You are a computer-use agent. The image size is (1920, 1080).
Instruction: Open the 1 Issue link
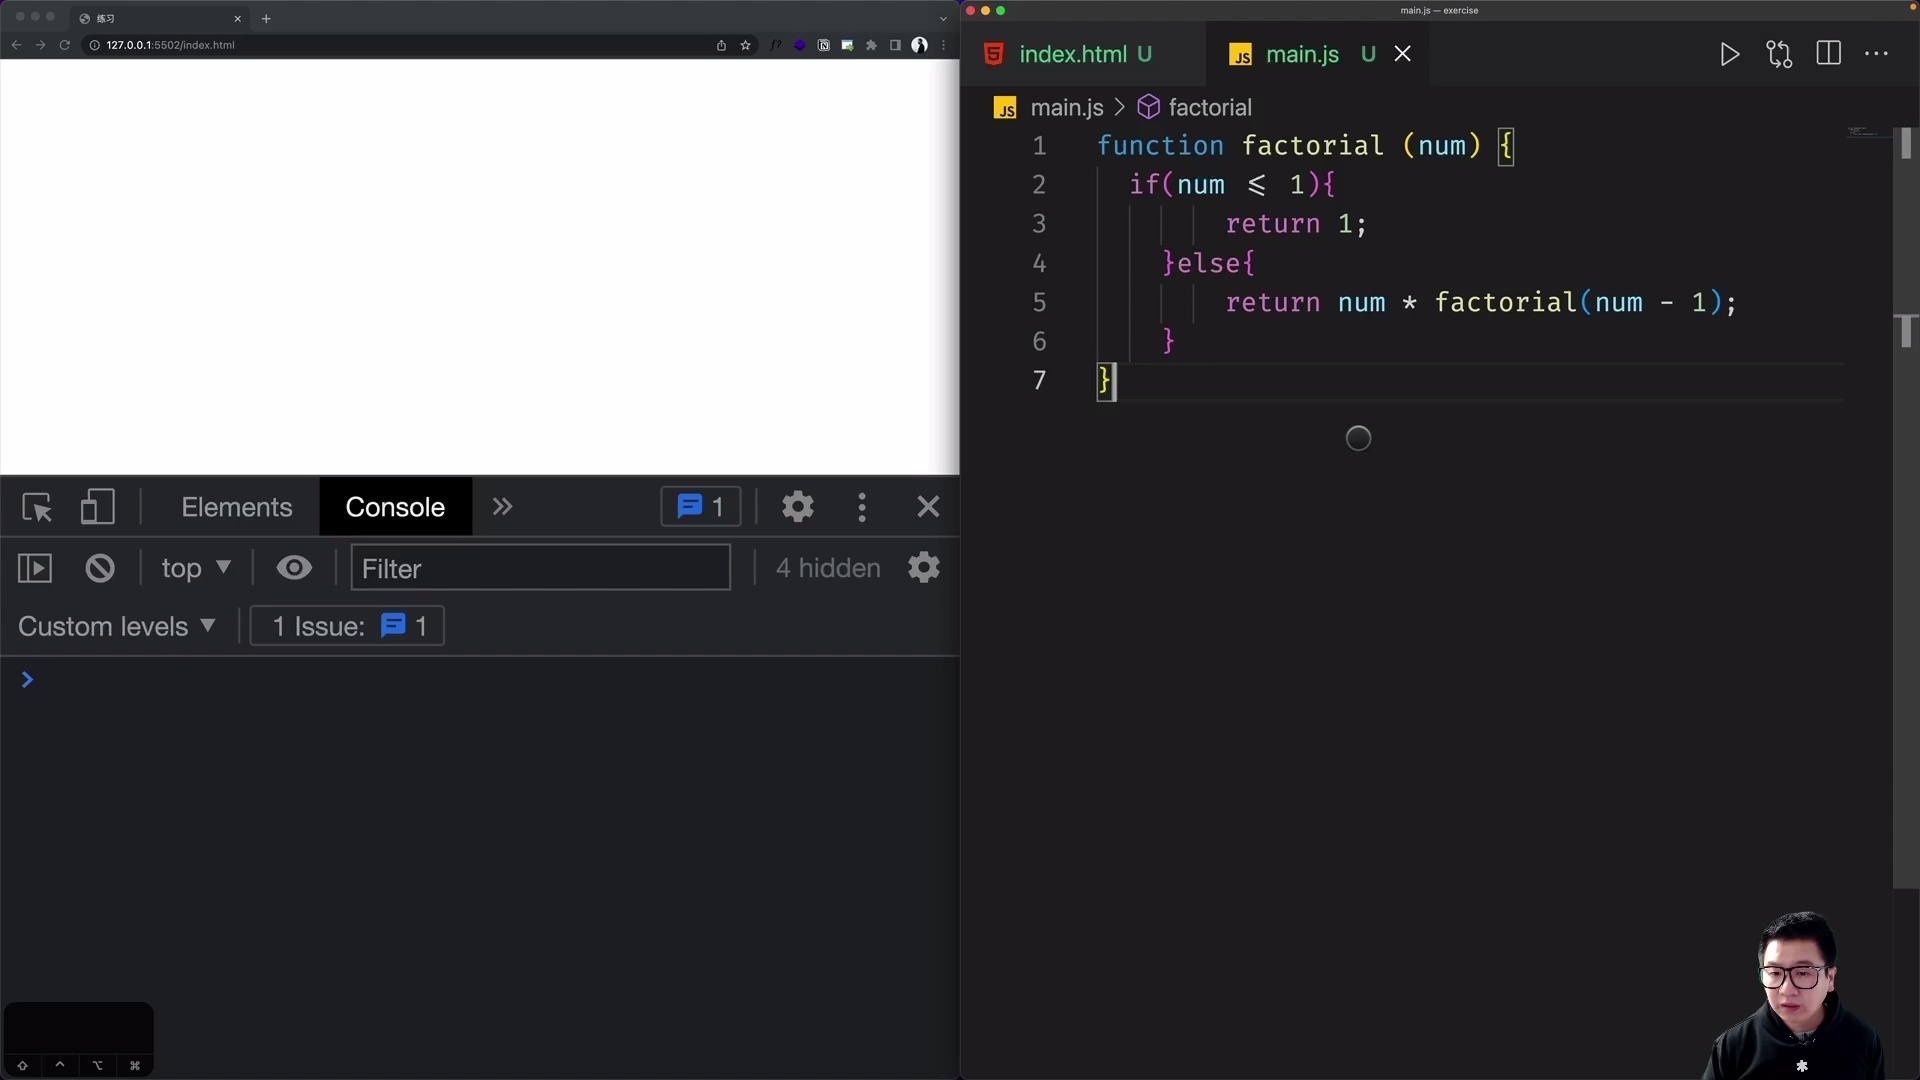tap(346, 625)
